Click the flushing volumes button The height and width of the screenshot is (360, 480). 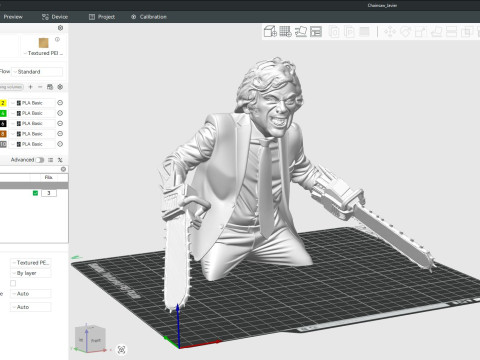[11, 87]
